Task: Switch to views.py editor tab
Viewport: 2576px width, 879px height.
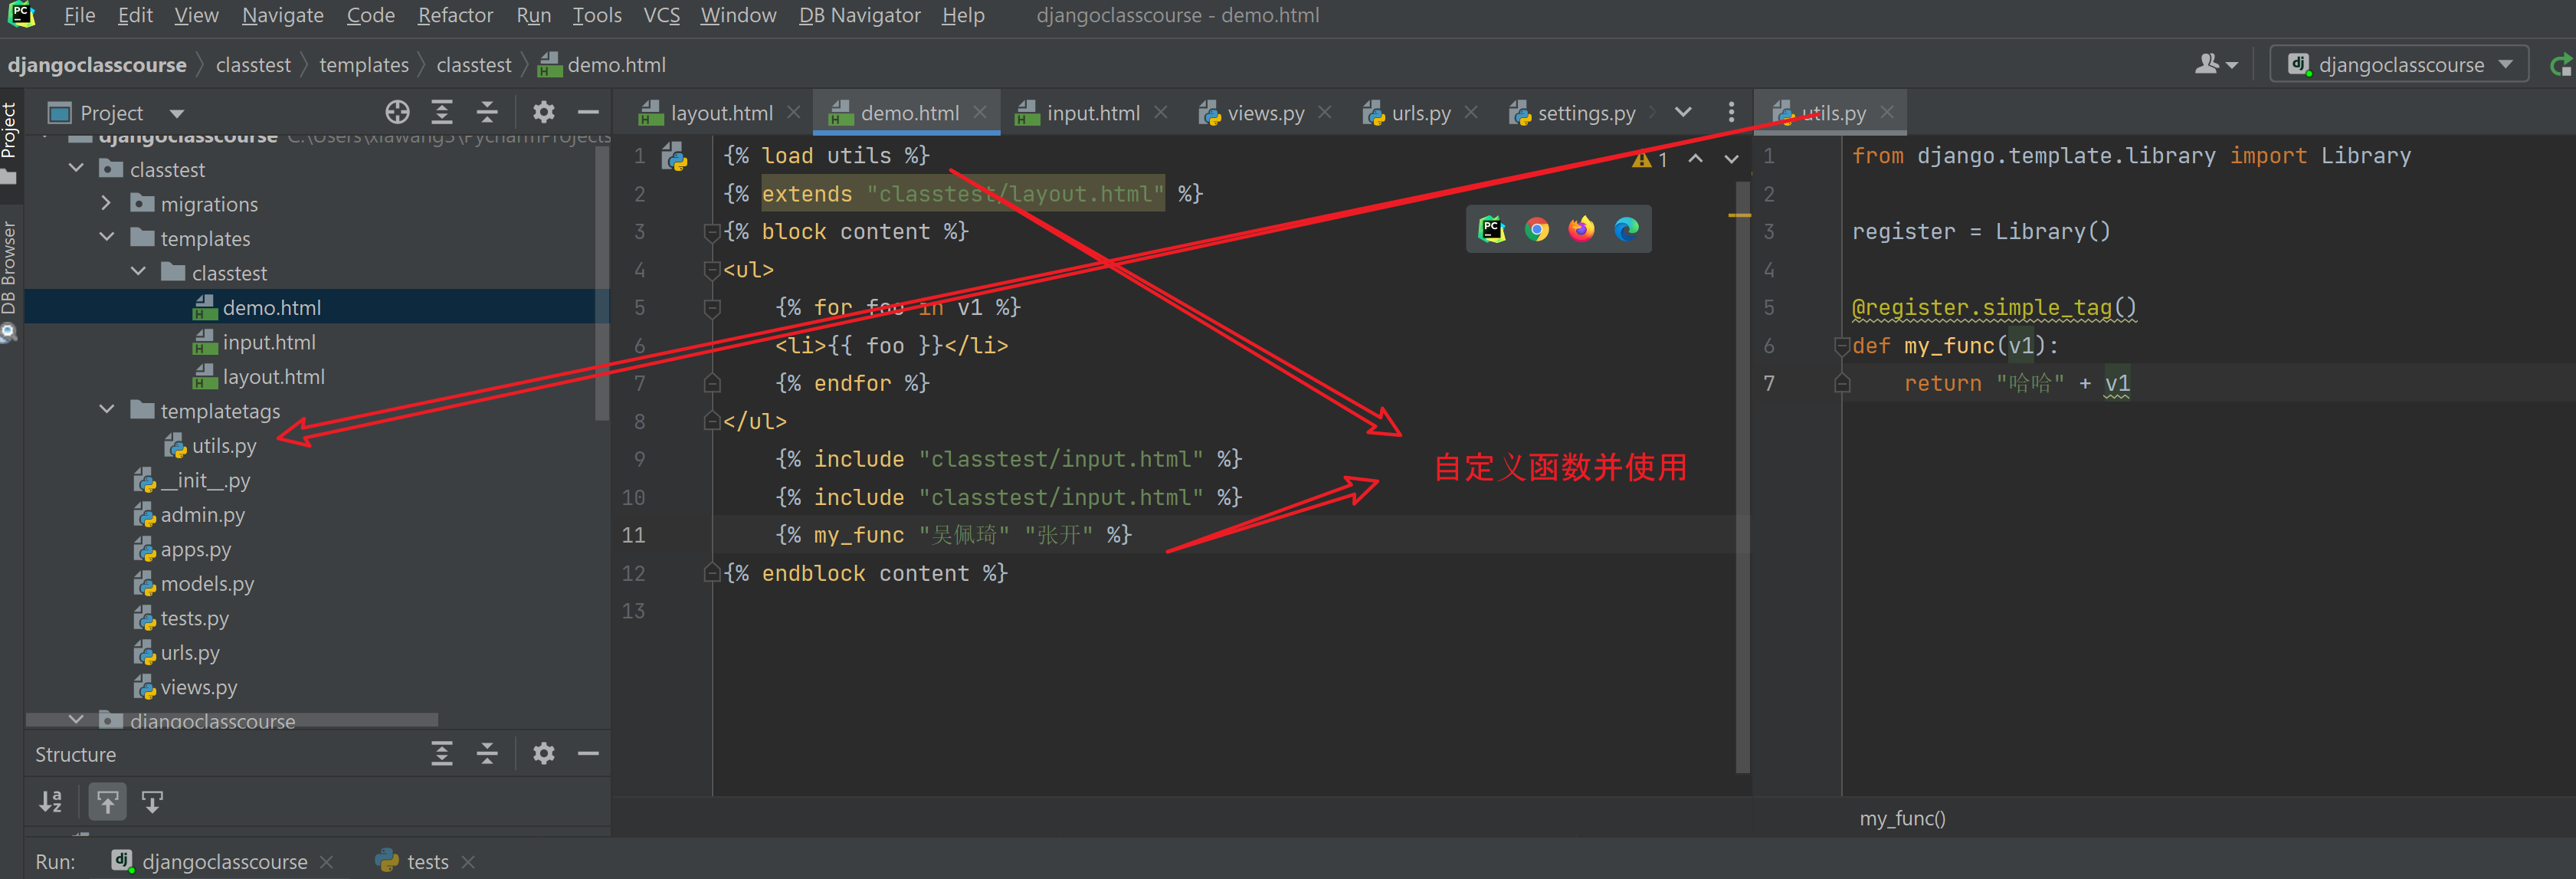Action: coord(1264,113)
